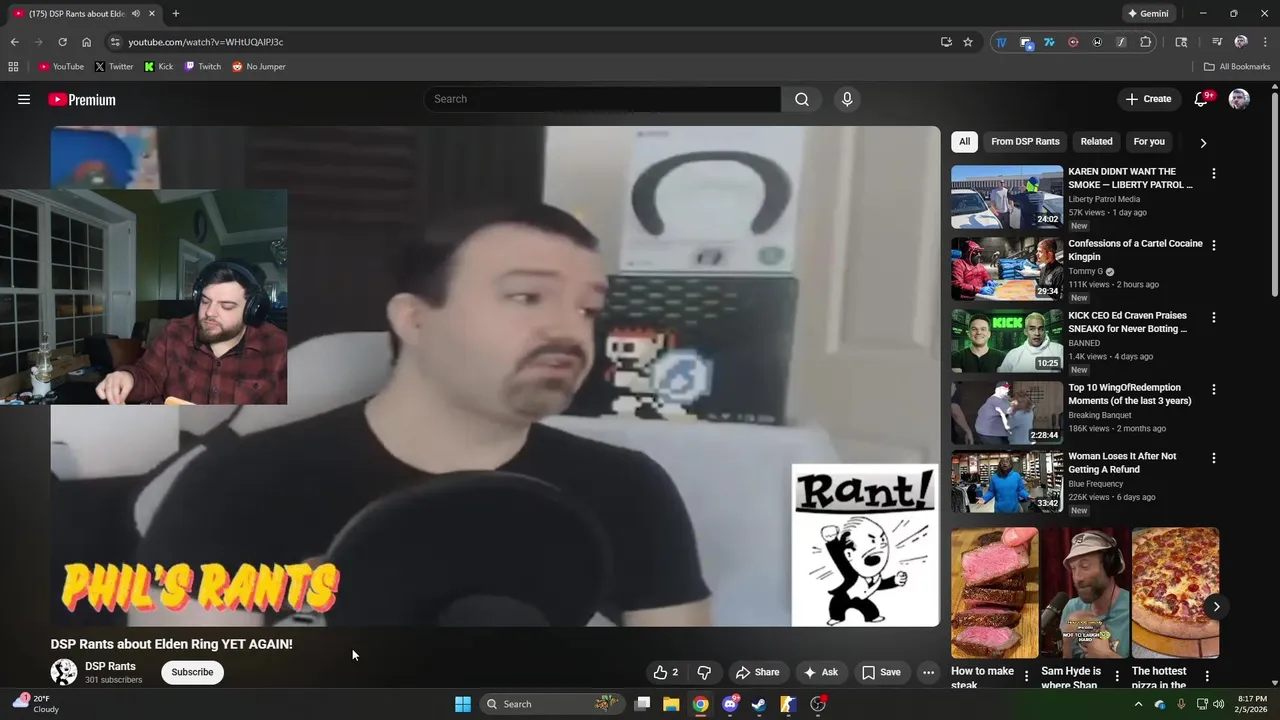Click the address bar URL
1280x720 pixels.
(x=205, y=42)
